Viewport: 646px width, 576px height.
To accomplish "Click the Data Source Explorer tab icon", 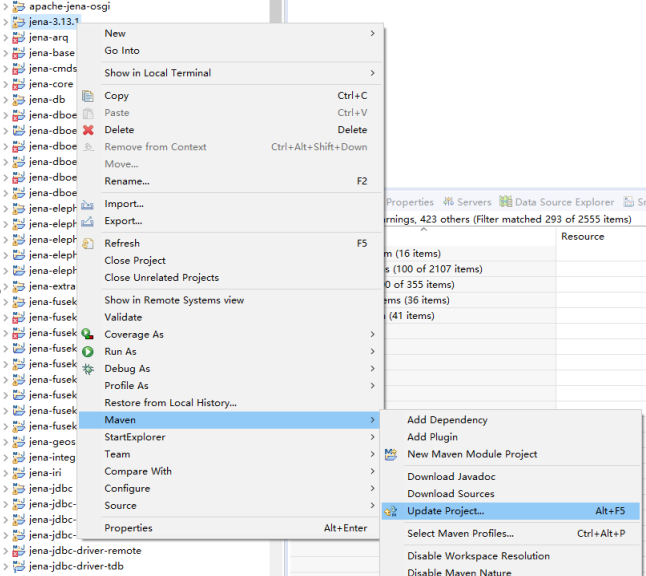I will point(506,202).
